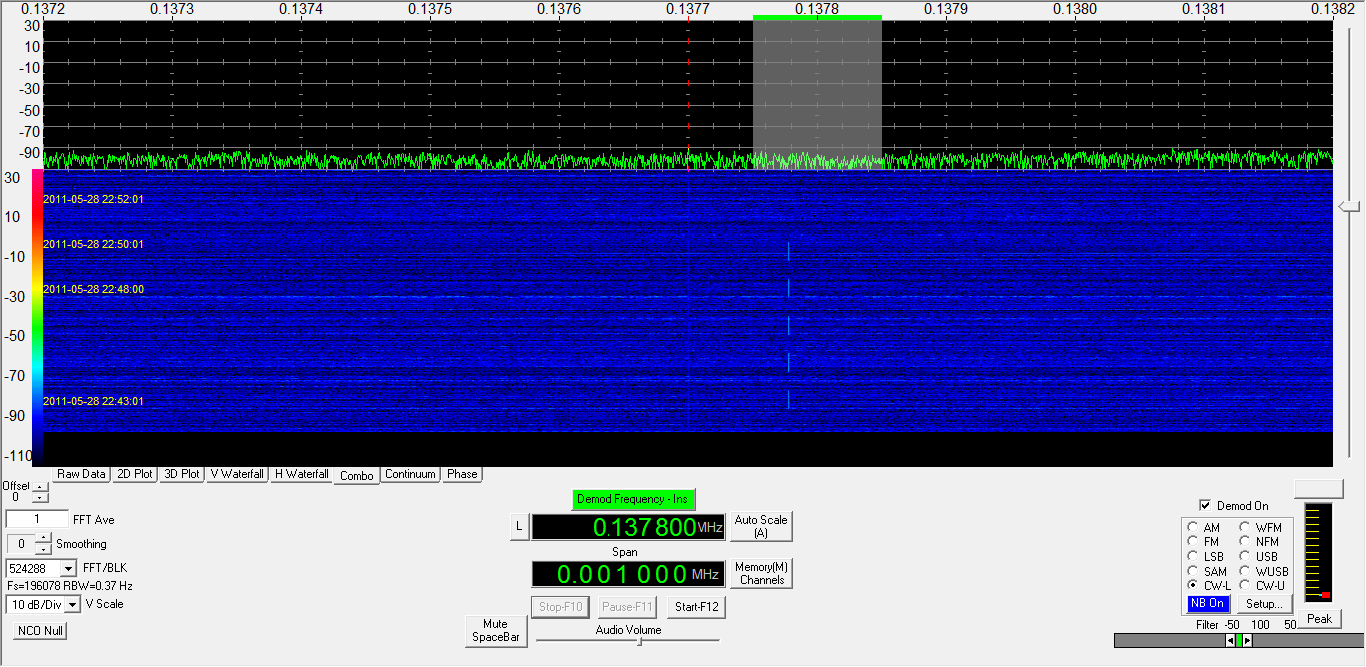The image size is (1366, 667).
Task: Click the 0.1375 frequency axis label
Action: [x=431, y=8]
